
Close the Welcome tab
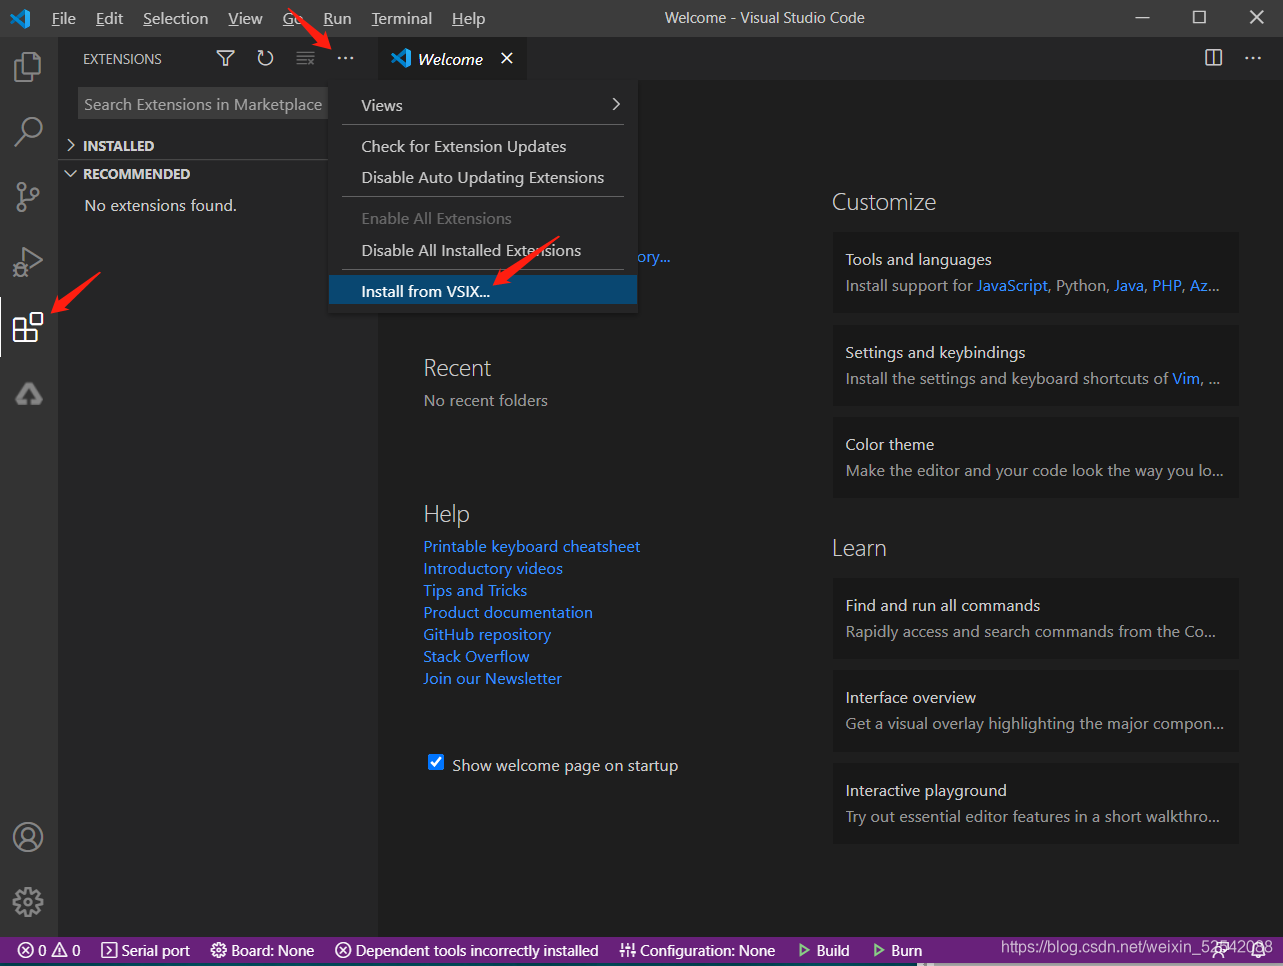507,58
